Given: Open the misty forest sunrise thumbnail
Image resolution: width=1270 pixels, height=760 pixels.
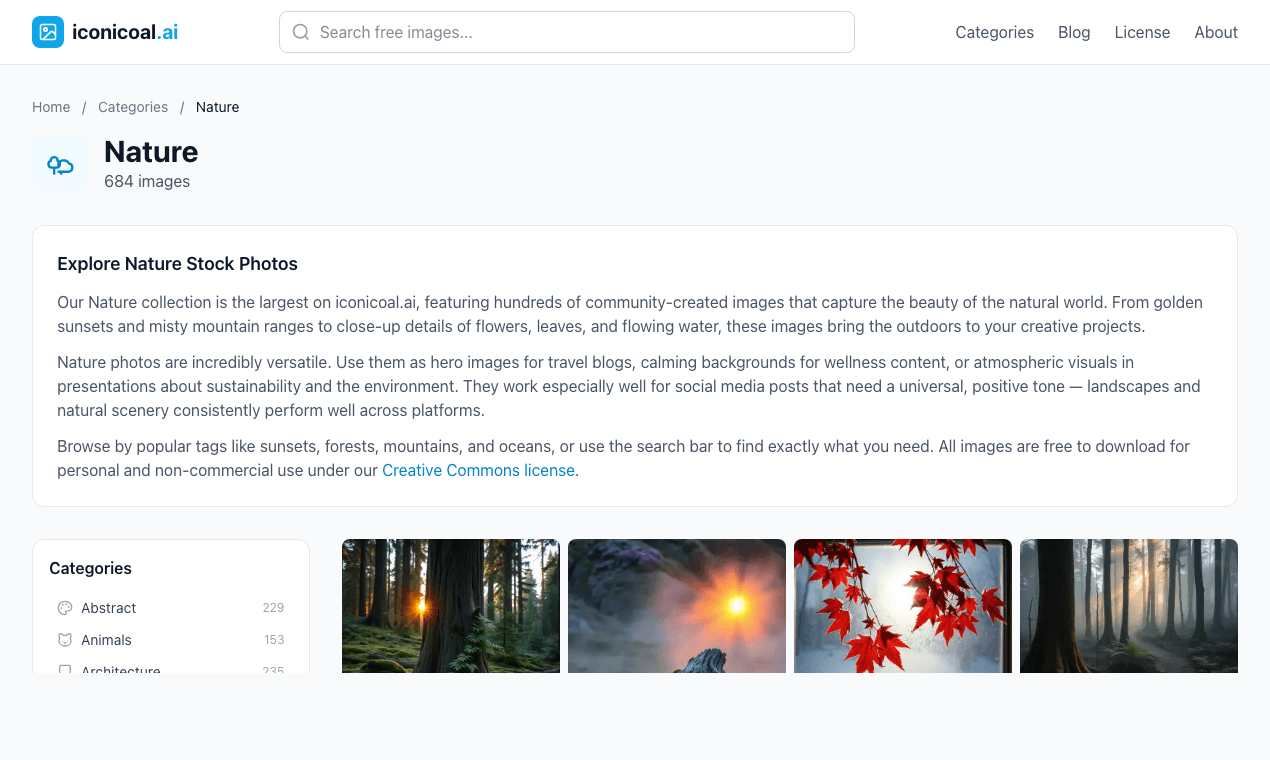Looking at the screenshot, I should point(1128,606).
